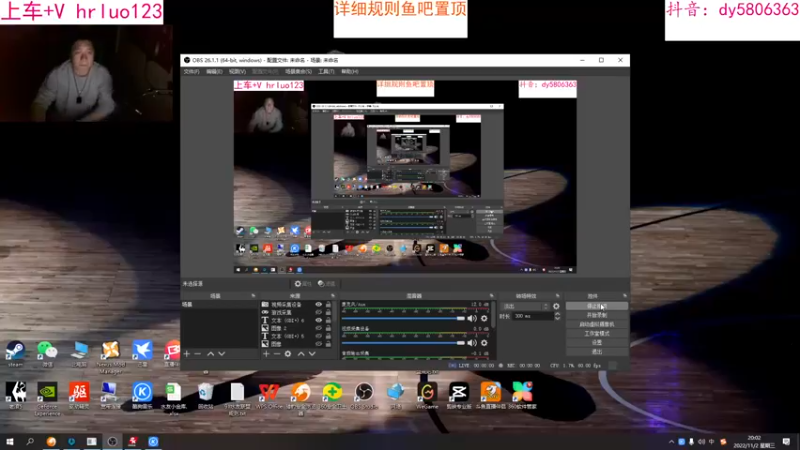Open OBS 设置 settings button

click(596, 342)
